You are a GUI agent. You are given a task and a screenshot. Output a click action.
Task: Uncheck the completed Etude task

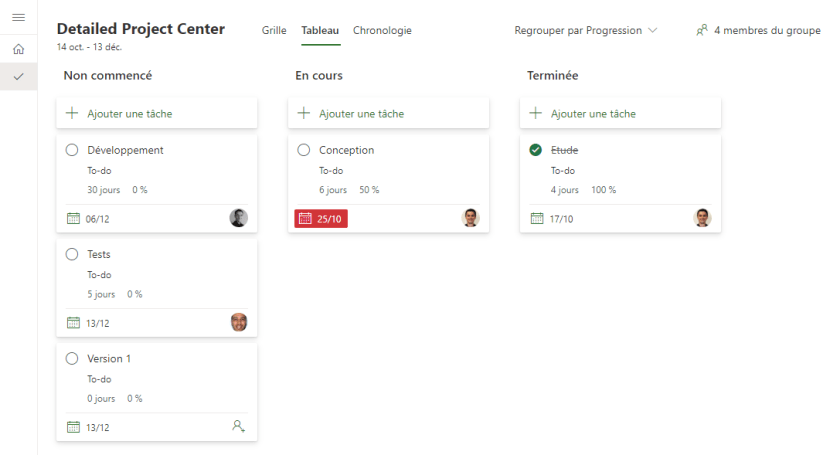[536, 150]
